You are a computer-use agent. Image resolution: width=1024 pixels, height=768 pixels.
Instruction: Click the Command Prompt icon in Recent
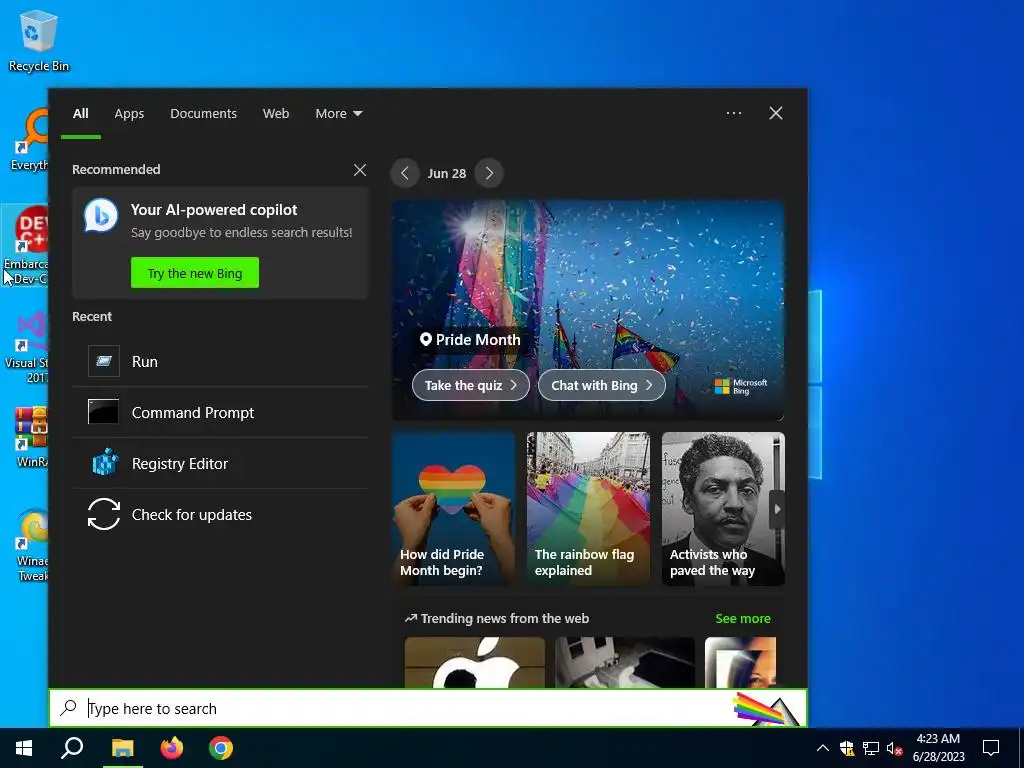[104, 412]
